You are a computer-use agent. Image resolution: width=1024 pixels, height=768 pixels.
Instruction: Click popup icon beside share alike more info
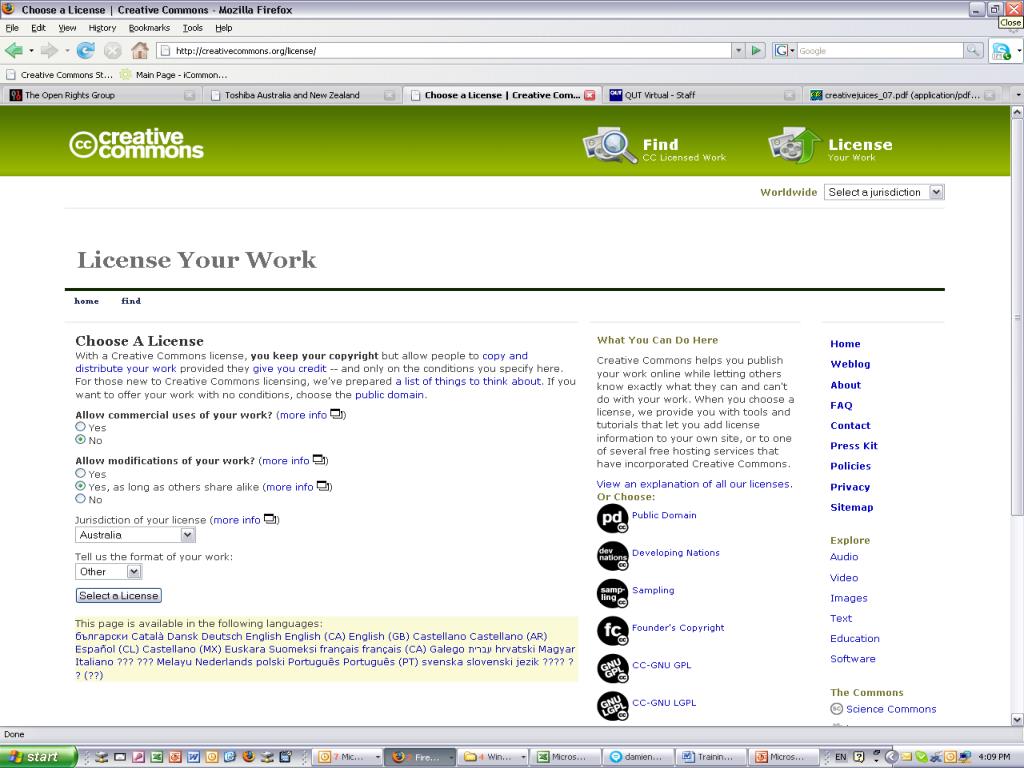click(323, 486)
